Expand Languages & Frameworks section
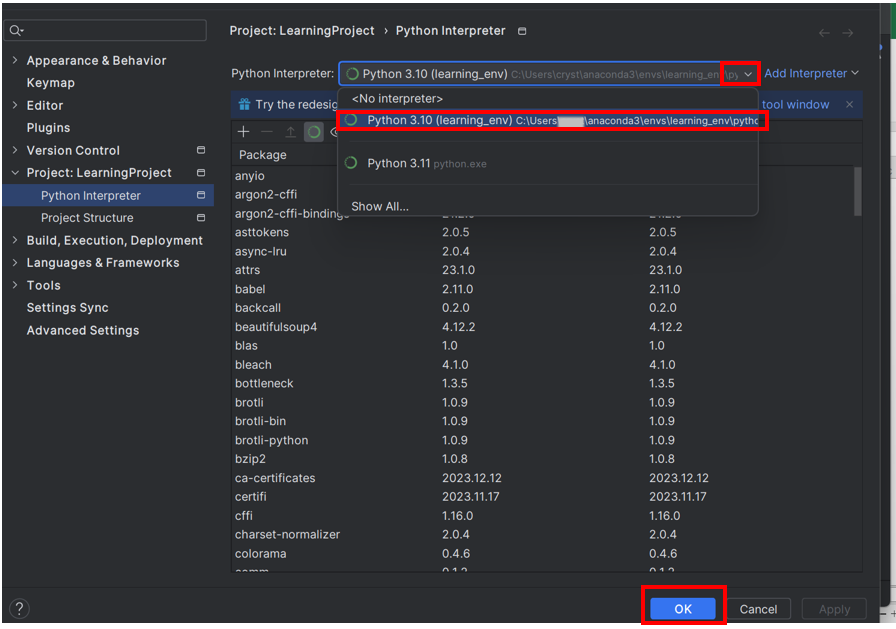Viewport: 896px width, 629px height. 15,263
